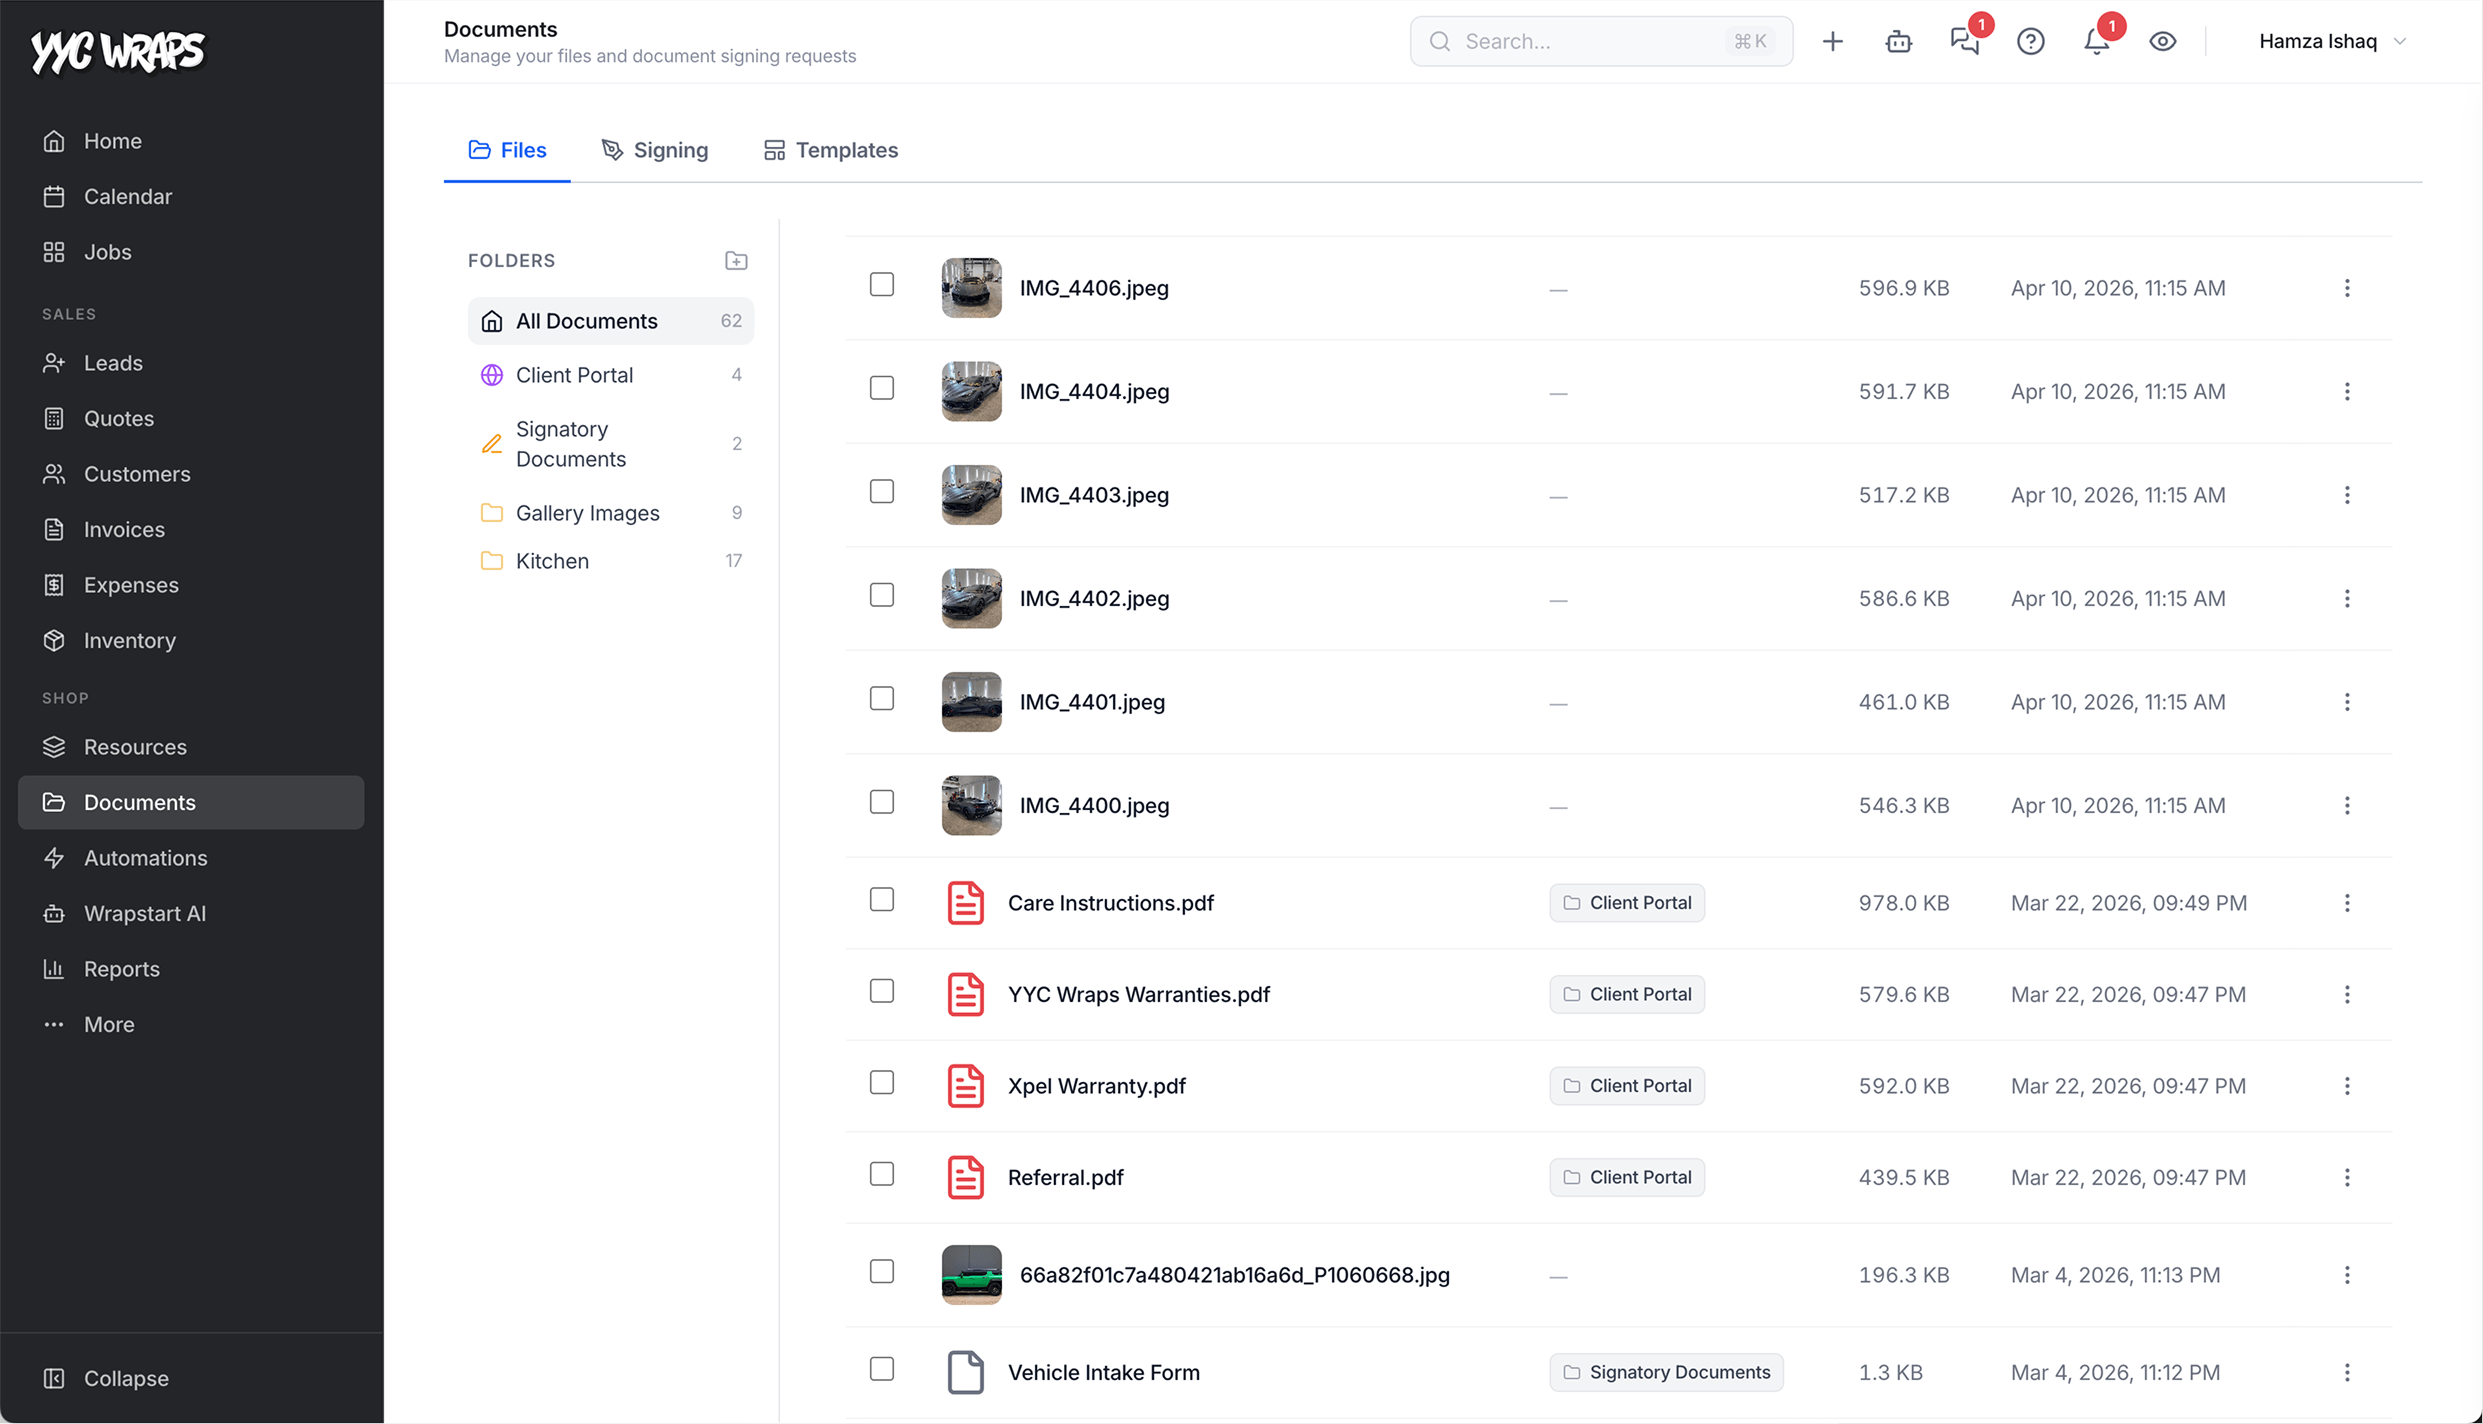Switch to the Signing tab
The width and height of the screenshot is (2483, 1424).
(655, 150)
